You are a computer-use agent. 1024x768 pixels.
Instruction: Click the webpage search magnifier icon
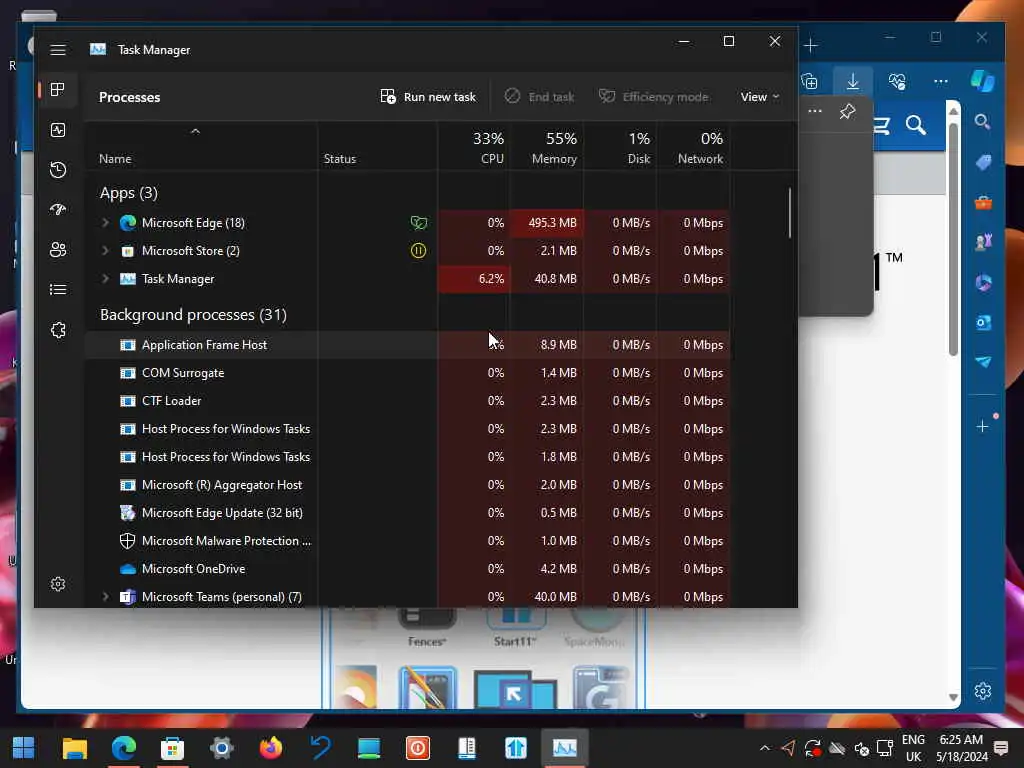[x=916, y=125]
